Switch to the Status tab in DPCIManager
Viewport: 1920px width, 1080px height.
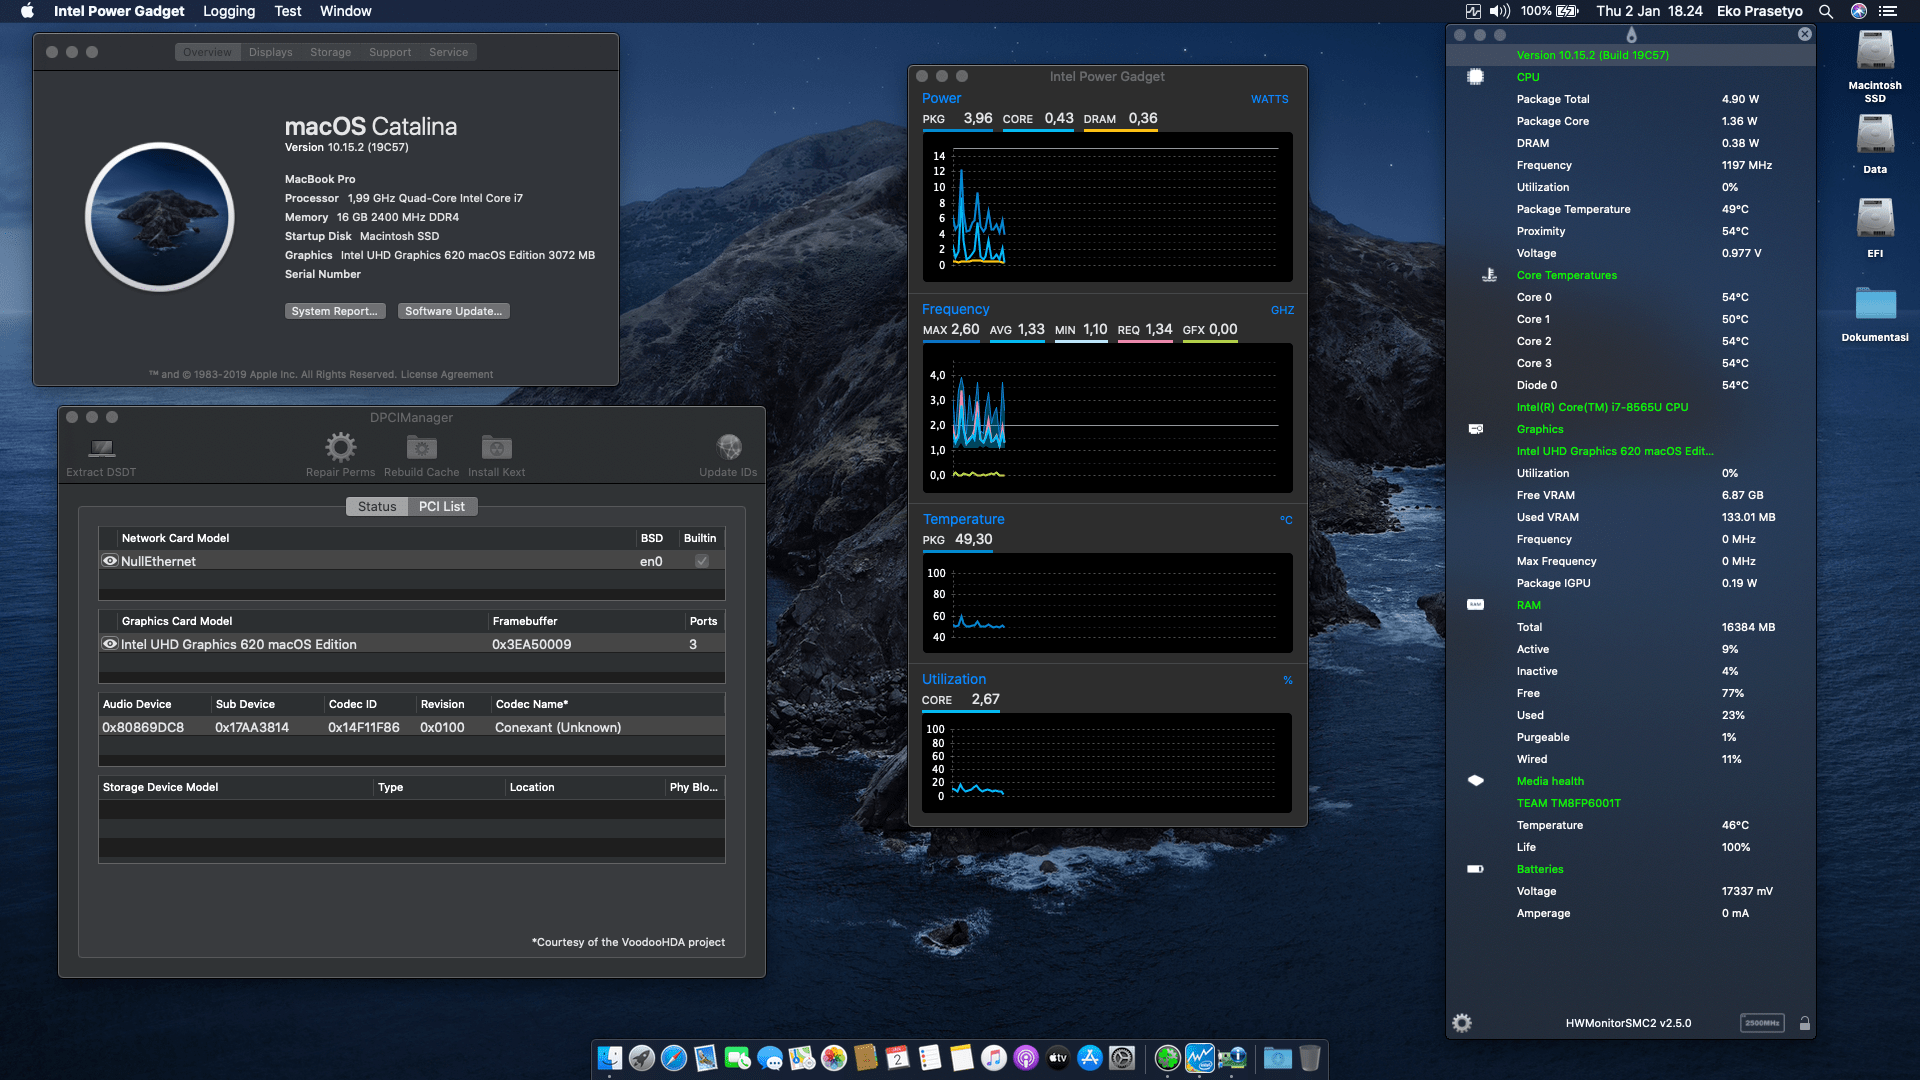377,506
